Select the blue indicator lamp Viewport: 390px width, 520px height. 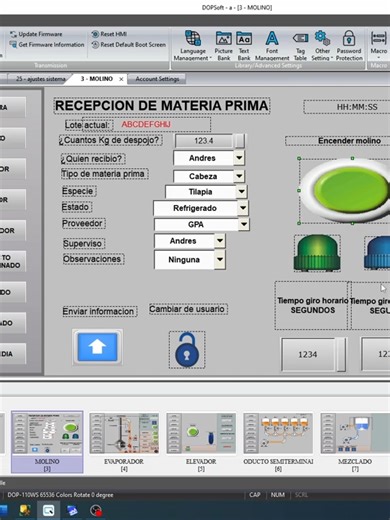click(x=377, y=253)
